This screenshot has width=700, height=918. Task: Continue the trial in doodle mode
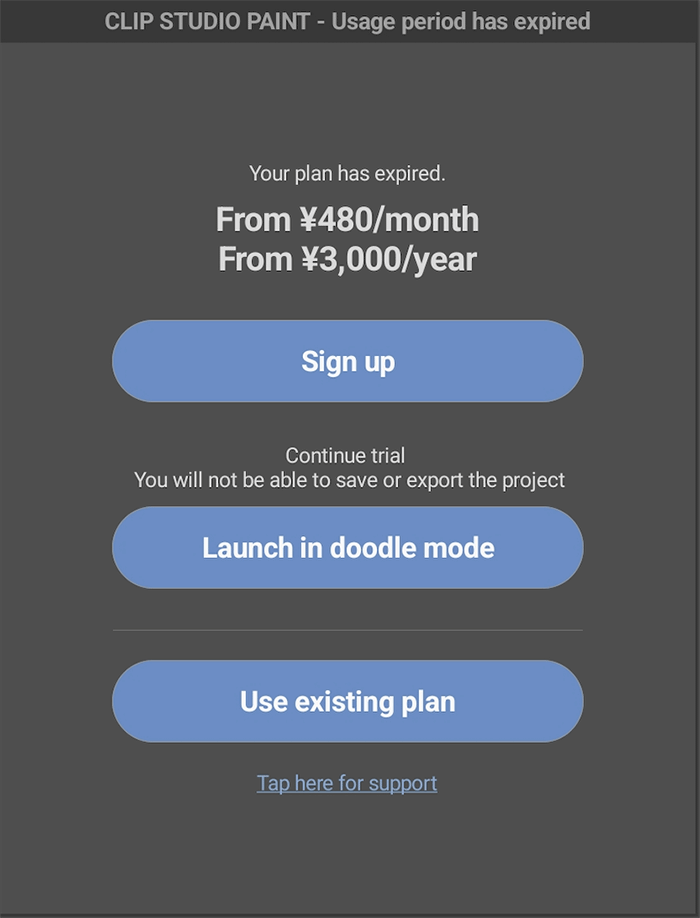click(x=347, y=547)
